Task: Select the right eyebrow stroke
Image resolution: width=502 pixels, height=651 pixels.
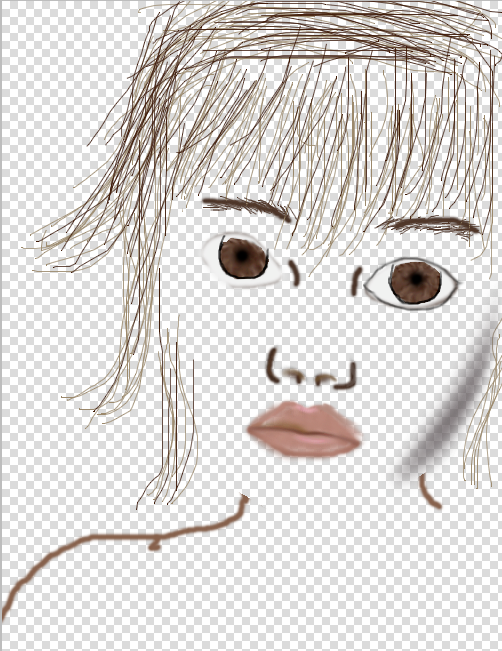Action: [430, 225]
